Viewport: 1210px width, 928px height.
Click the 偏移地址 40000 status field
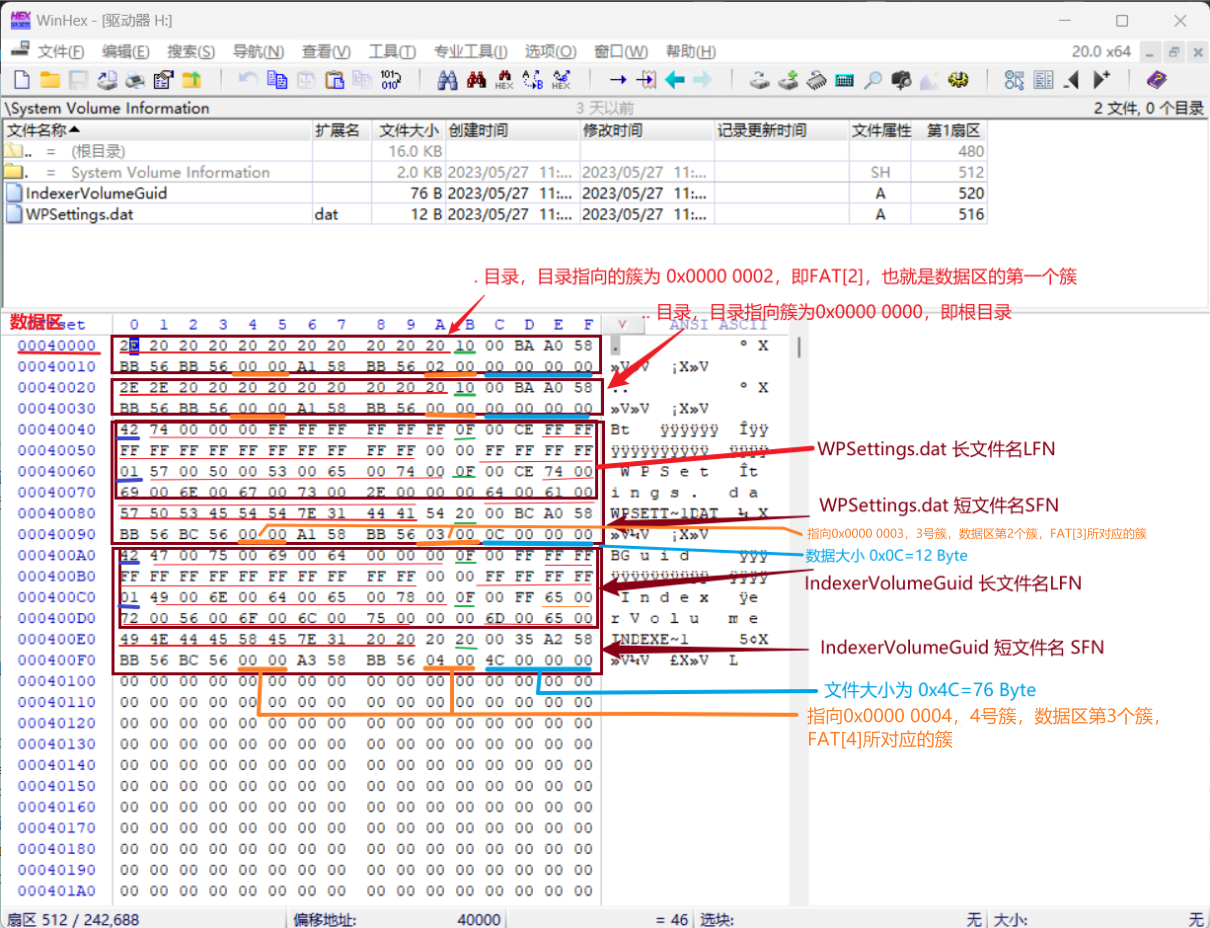pyautogui.click(x=398, y=919)
